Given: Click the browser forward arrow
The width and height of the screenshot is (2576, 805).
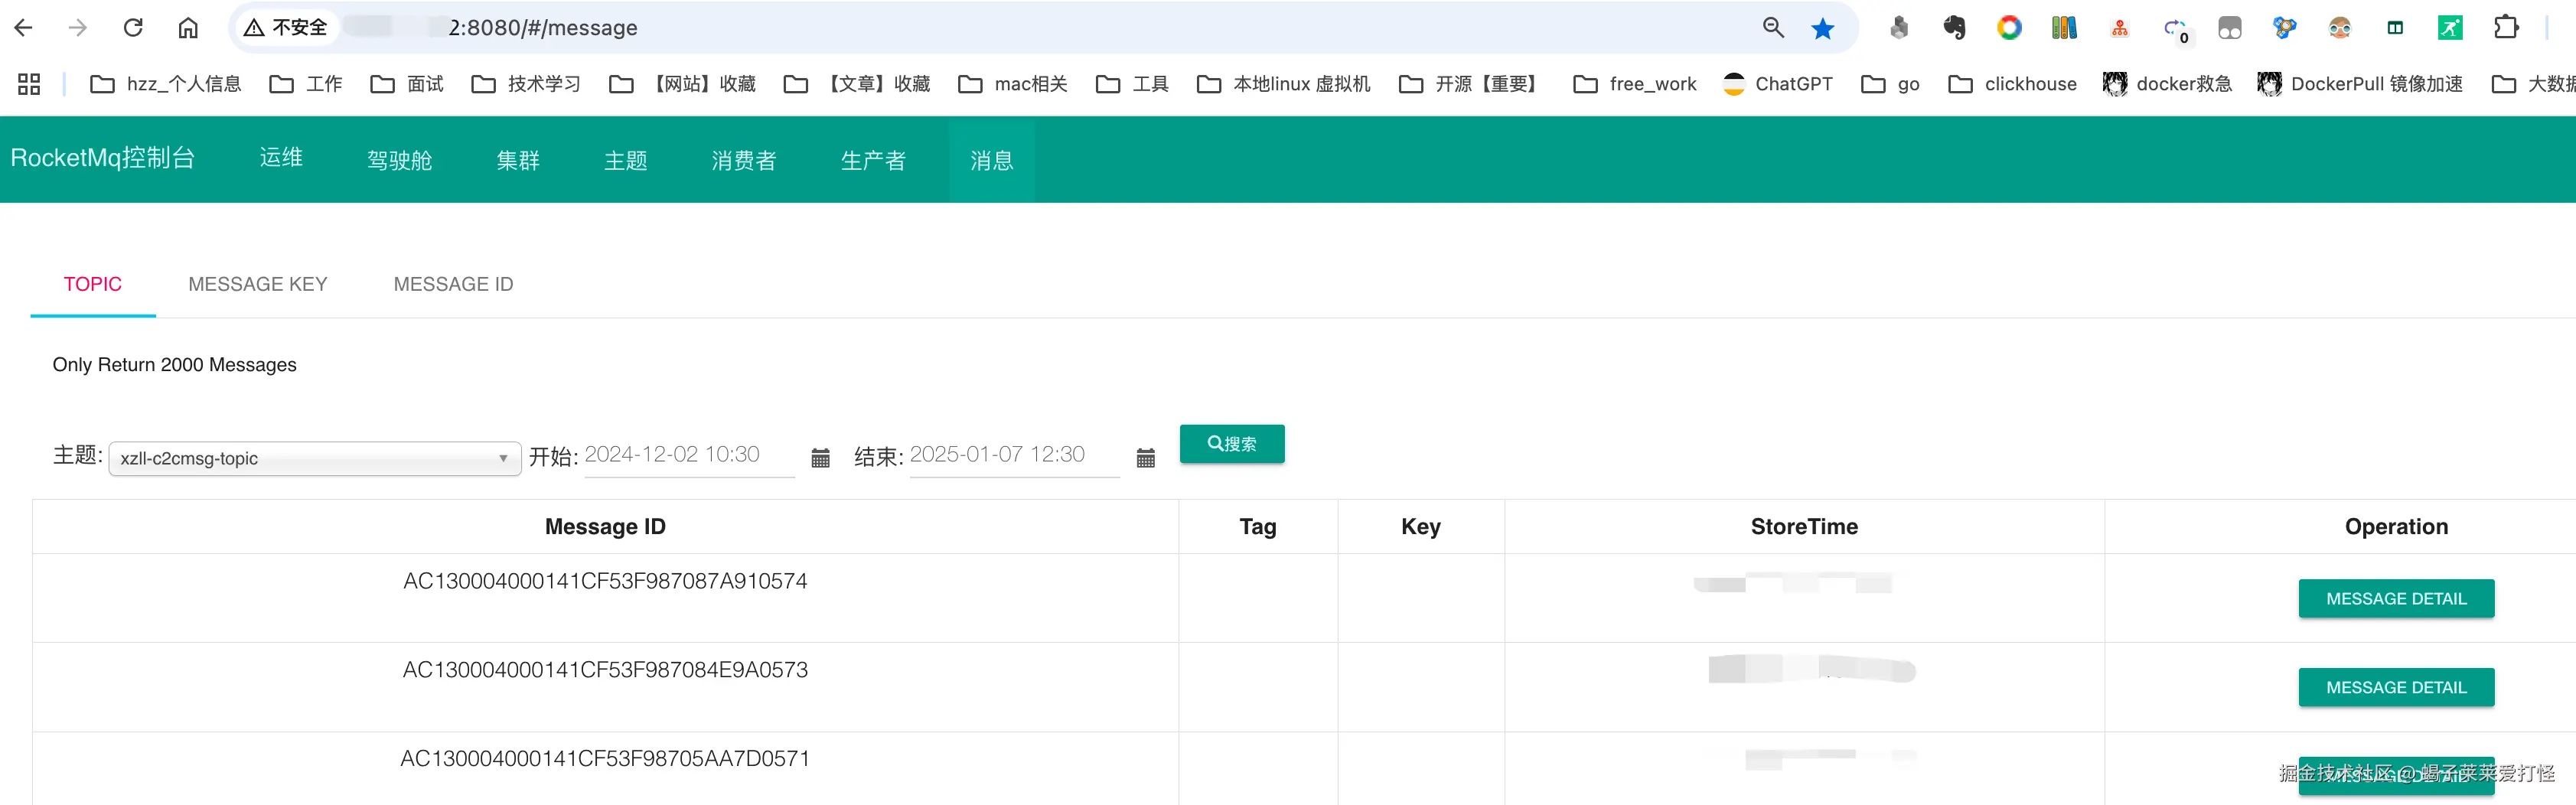Looking at the screenshot, I should [x=78, y=27].
